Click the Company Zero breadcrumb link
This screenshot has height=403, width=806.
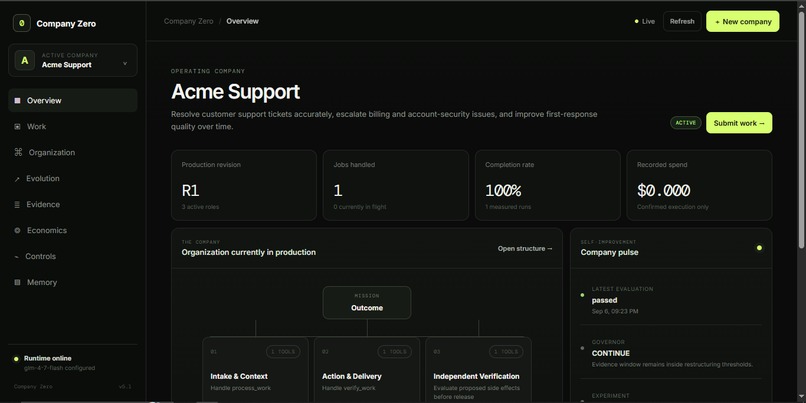[188, 21]
